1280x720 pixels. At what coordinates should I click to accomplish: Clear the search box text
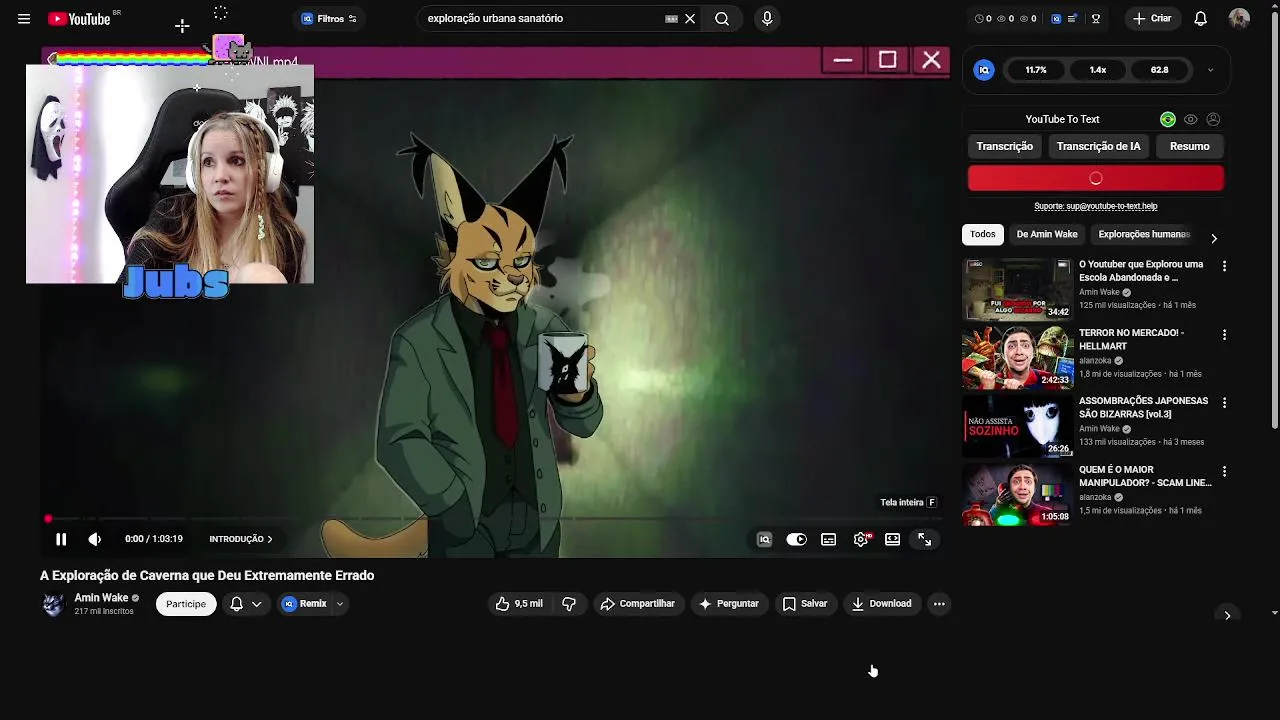[x=690, y=19]
